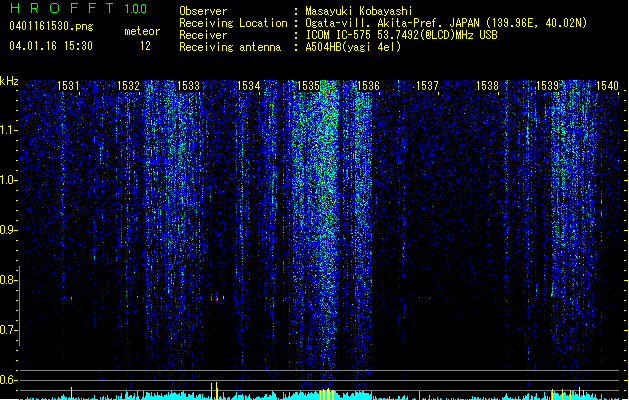Screen dimensions: 629x400
Task: Click the 0.8 kHz axis label
Action: 8,280
